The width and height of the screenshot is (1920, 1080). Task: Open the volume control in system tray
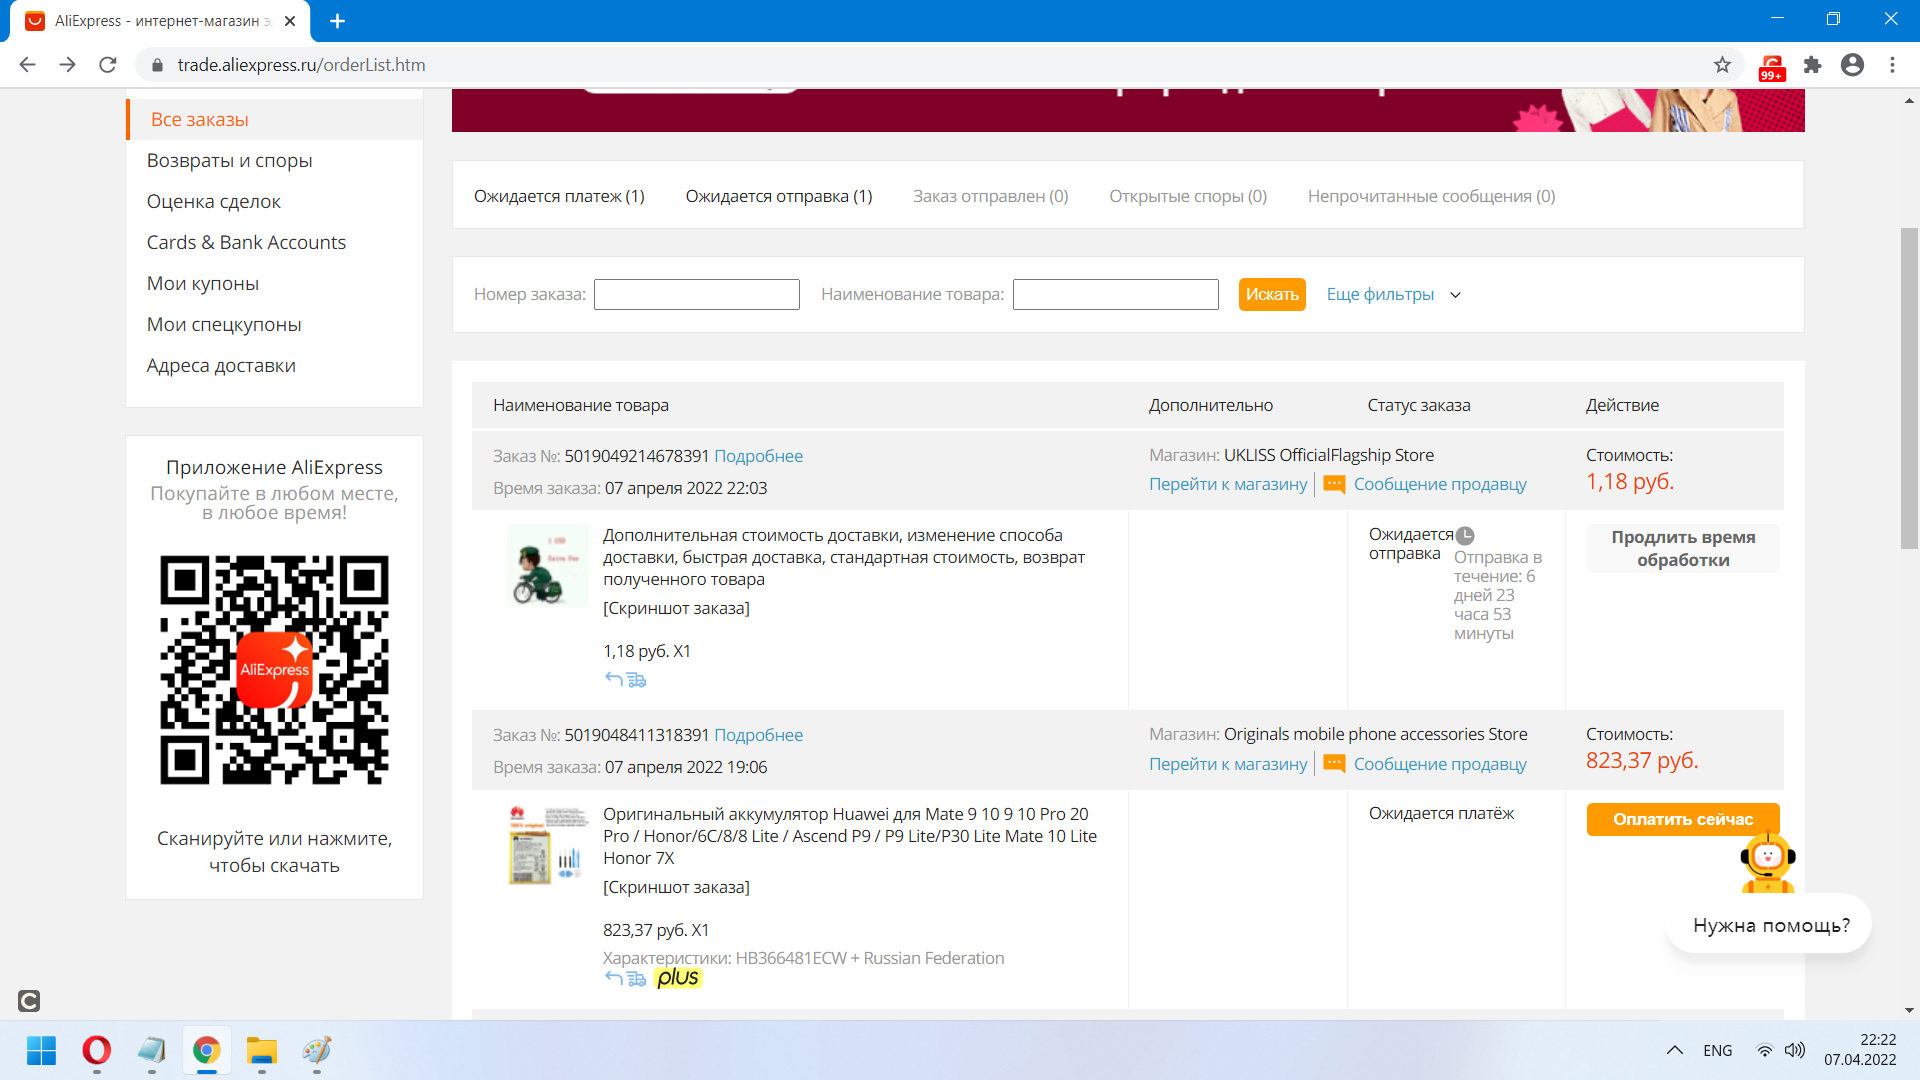pyautogui.click(x=1795, y=1050)
